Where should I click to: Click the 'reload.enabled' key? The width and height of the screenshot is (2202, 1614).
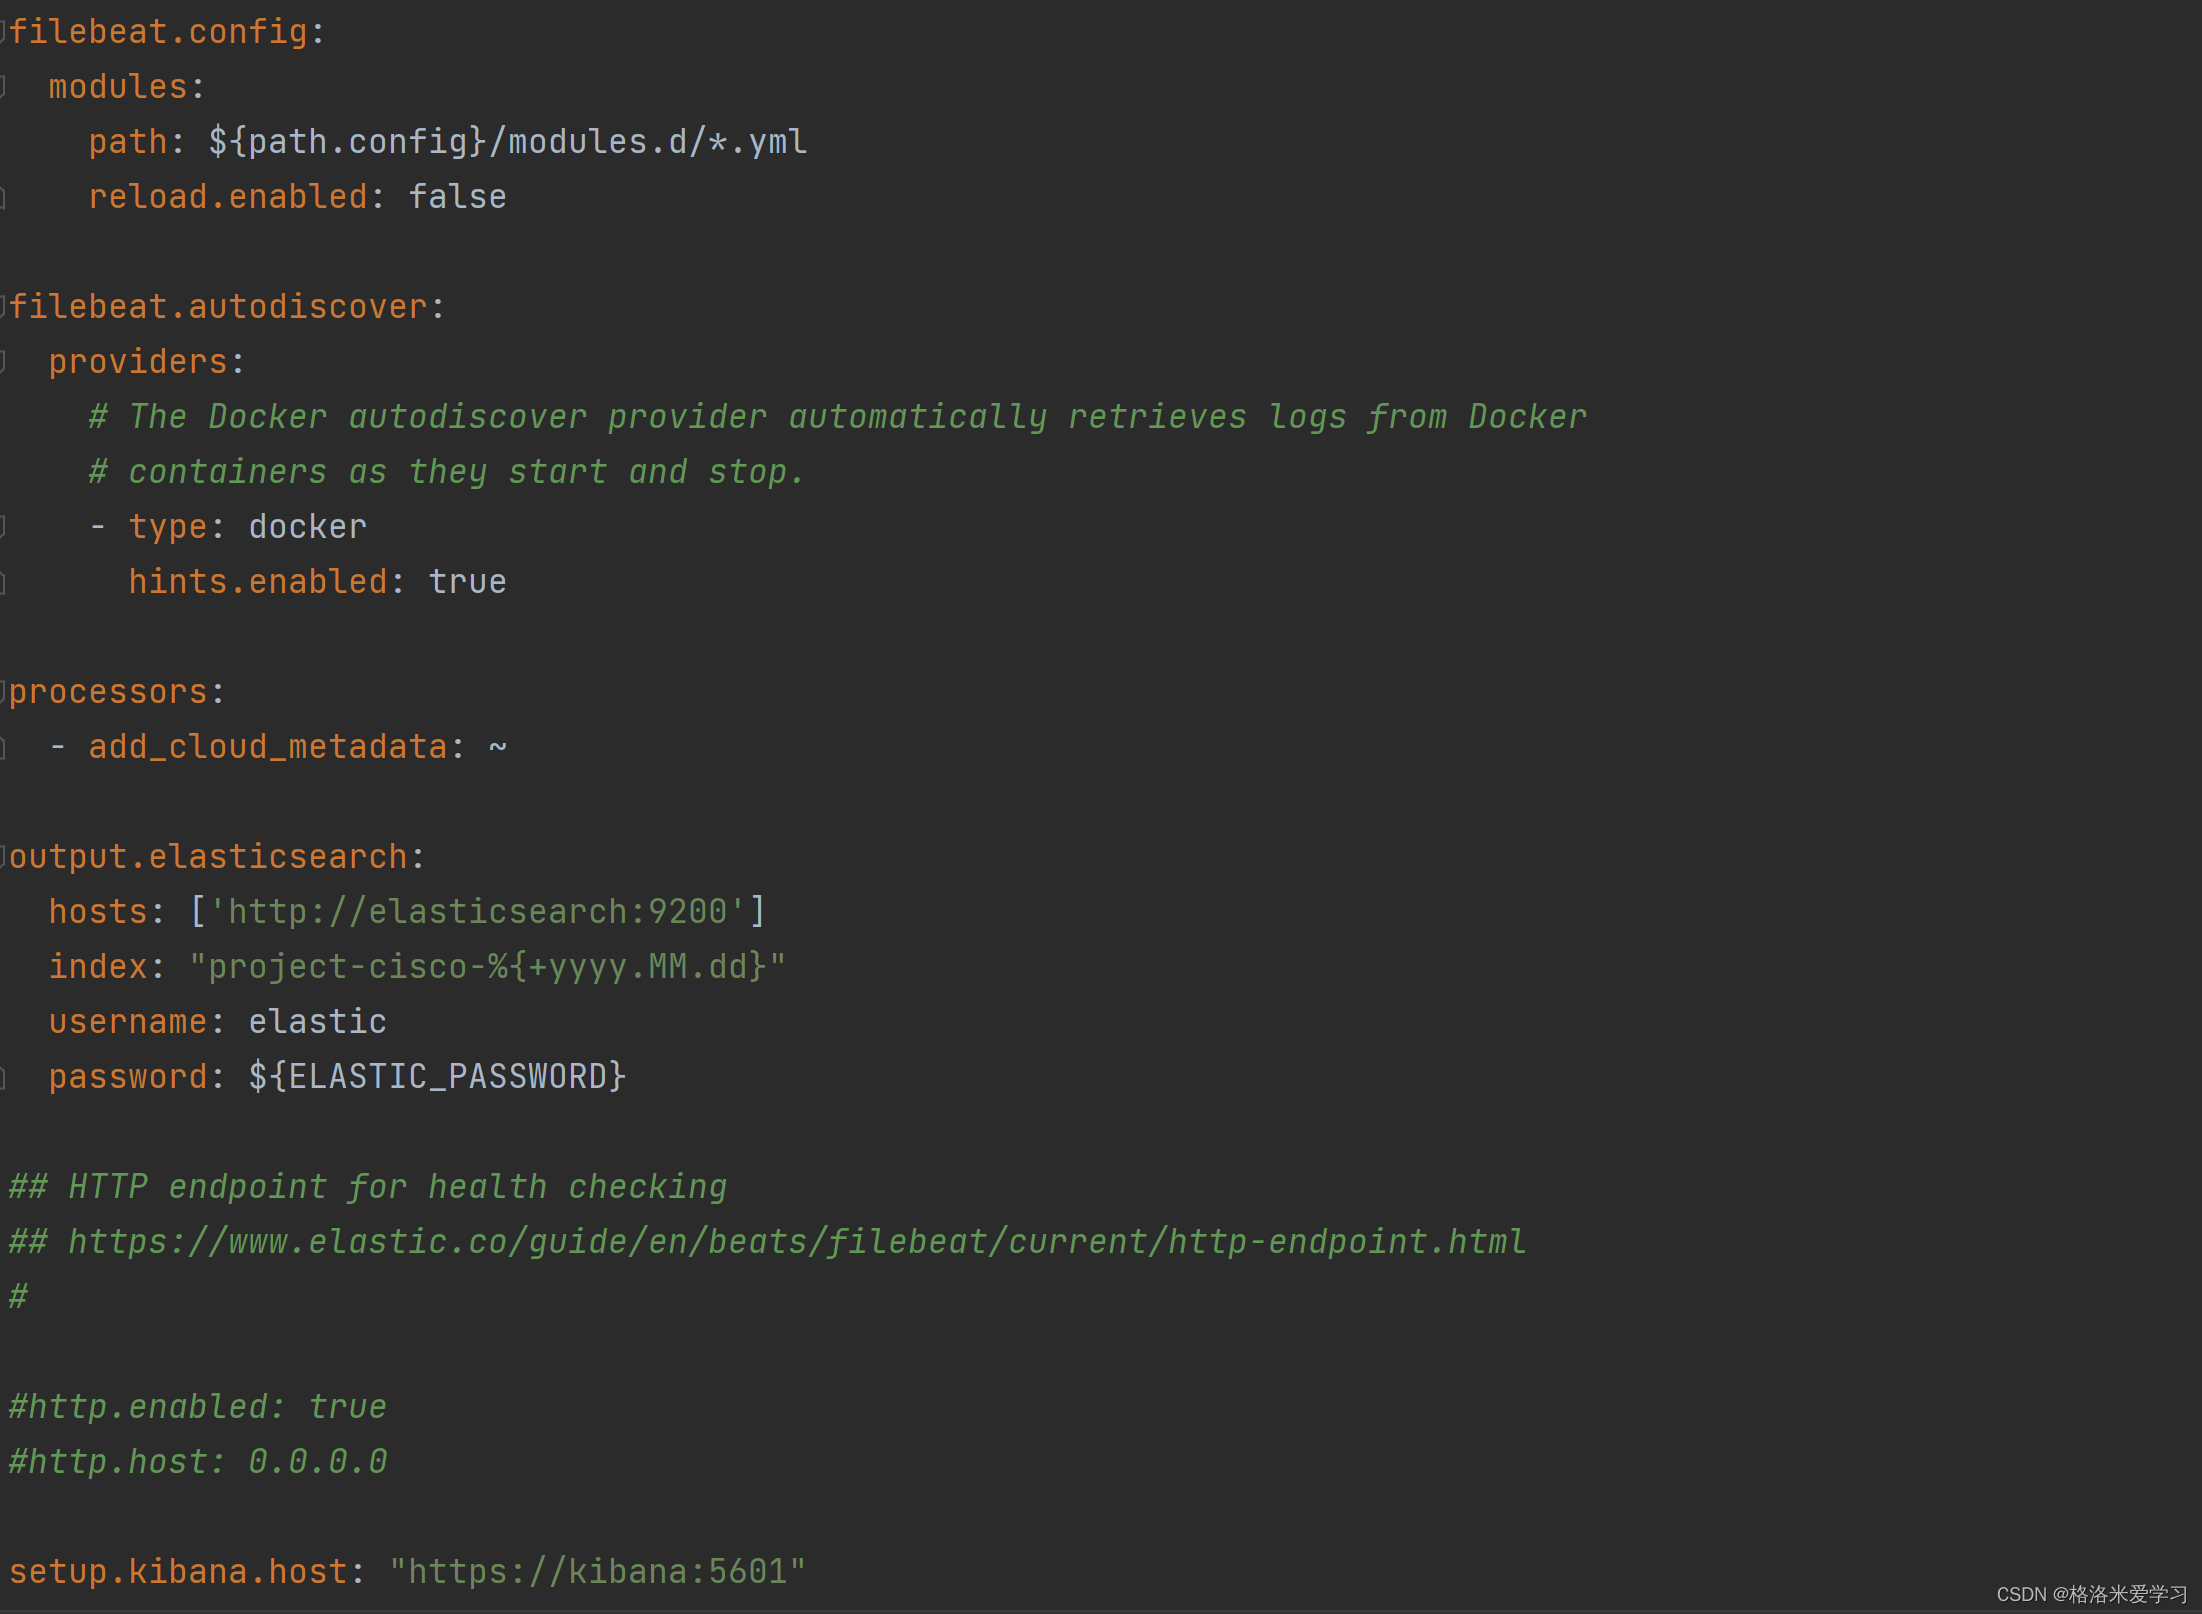pyautogui.click(x=228, y=197)
